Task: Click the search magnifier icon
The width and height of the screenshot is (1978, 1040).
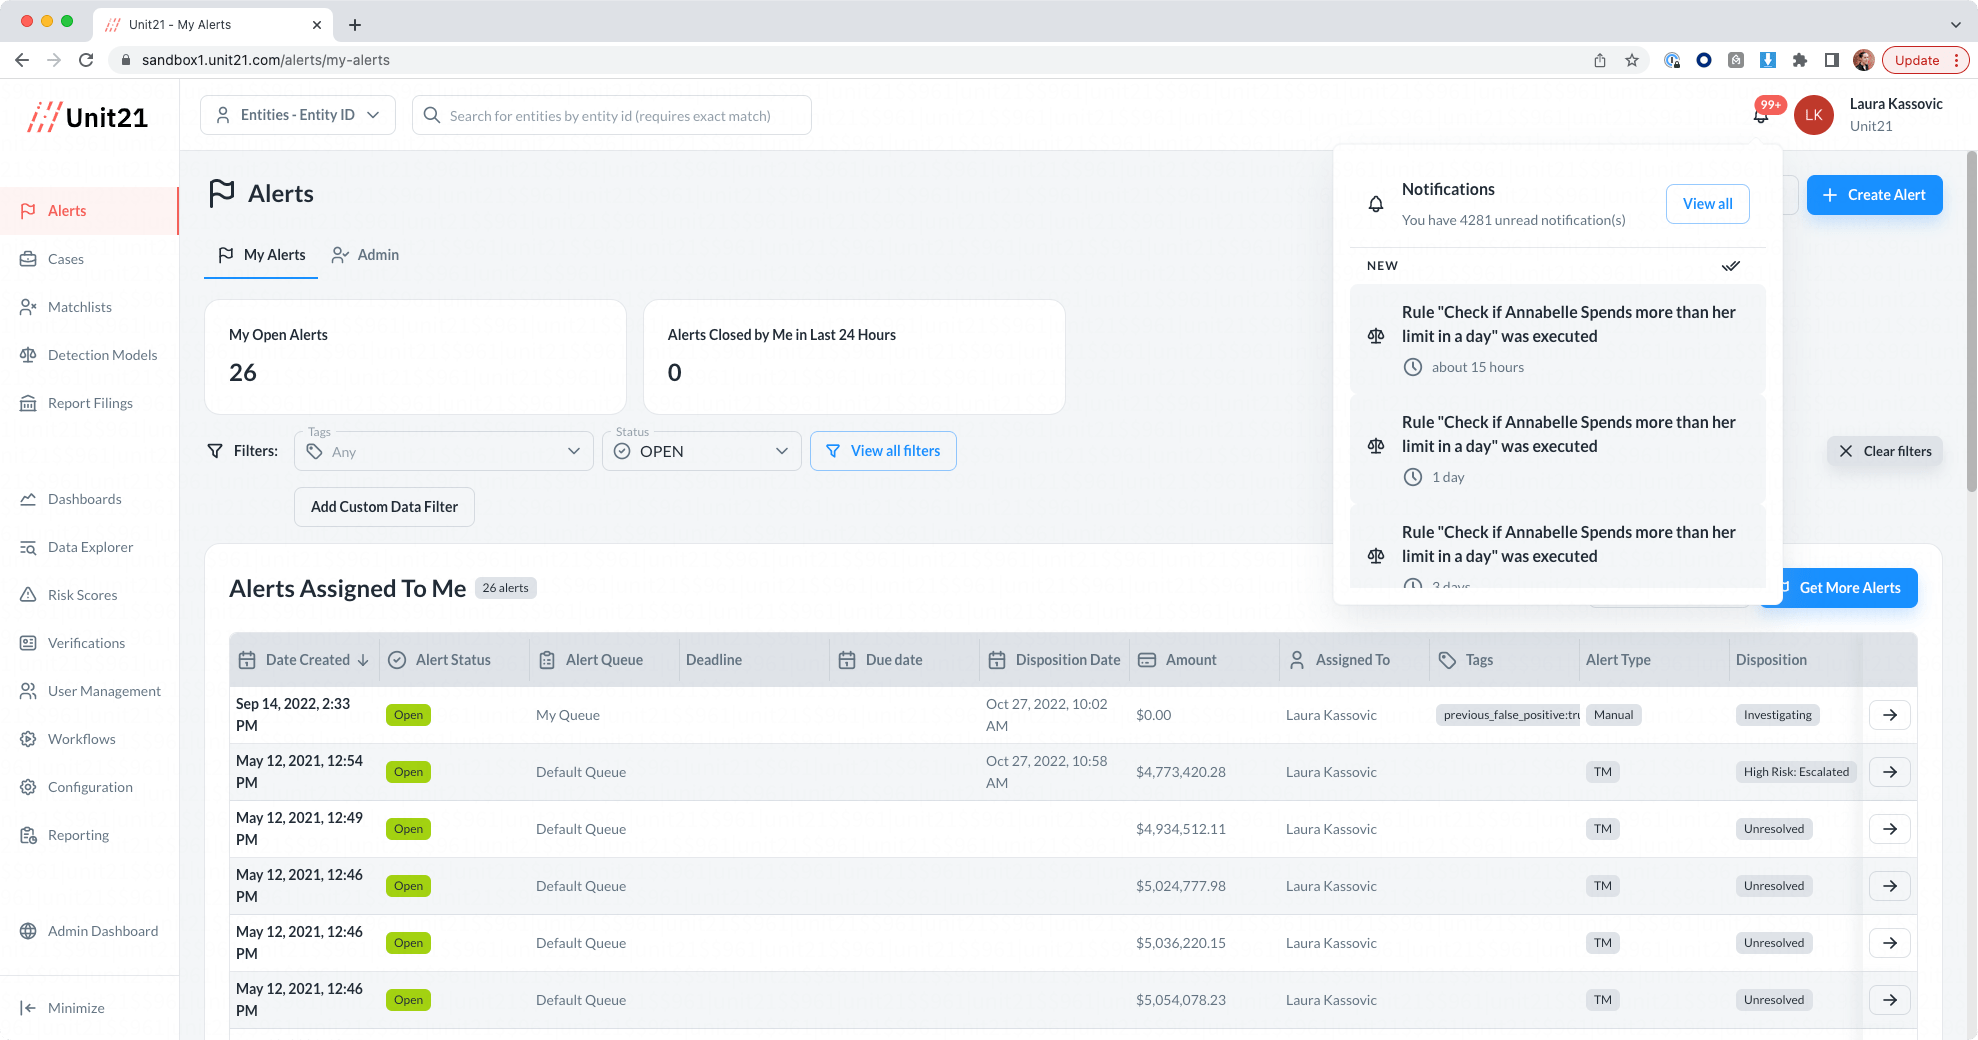Action: (432, 115)
